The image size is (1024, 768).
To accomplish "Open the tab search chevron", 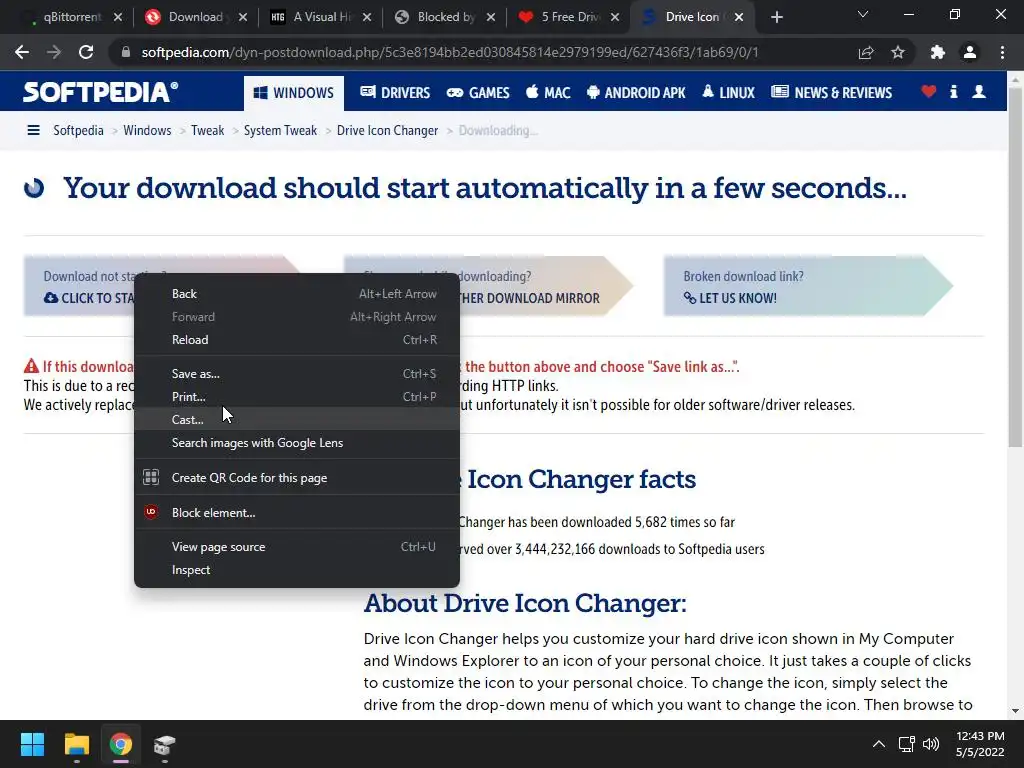I will (x=863, y=14).
